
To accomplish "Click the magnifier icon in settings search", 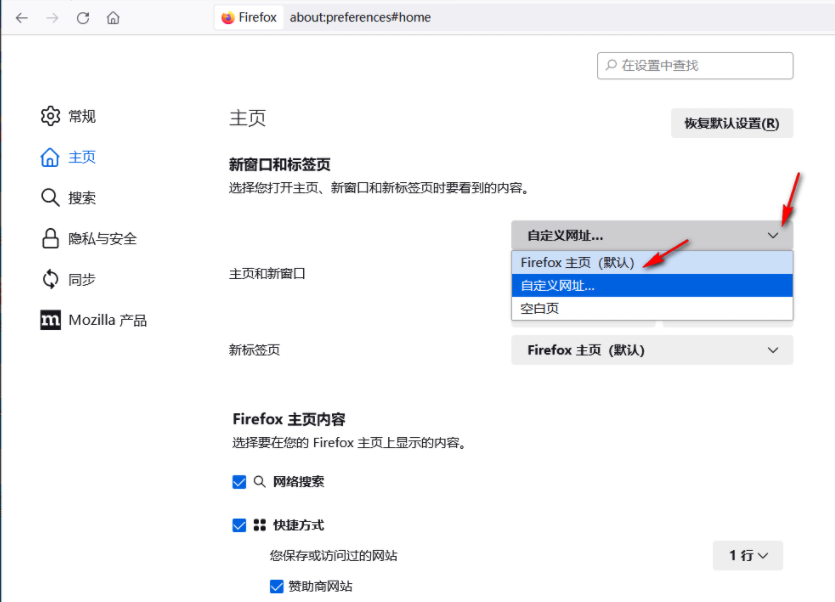I will (x=611, y=65).
